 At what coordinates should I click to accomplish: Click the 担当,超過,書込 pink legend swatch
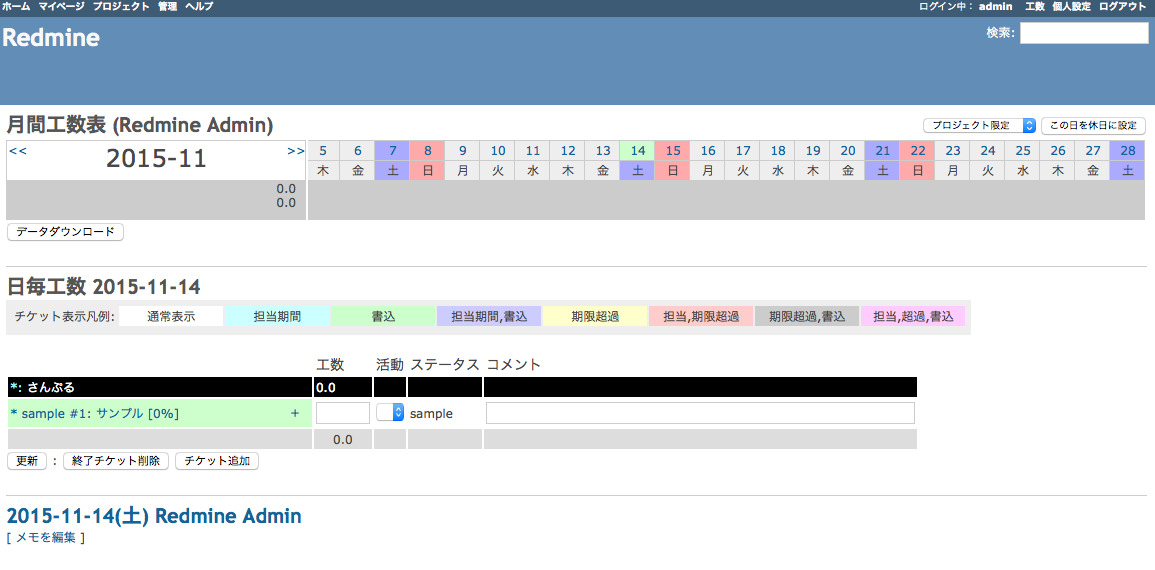pos(913,317)
